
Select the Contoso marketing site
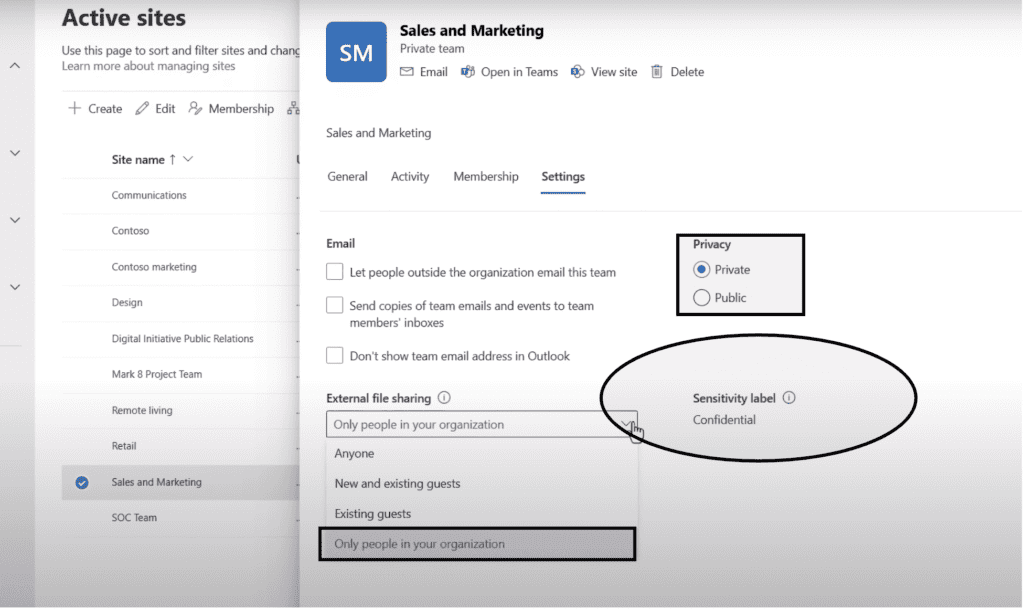pos(154,267)
